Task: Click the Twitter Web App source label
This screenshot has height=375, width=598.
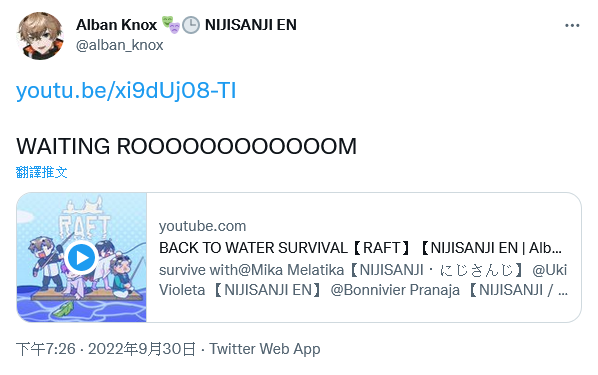Action: tap(265, 349)
